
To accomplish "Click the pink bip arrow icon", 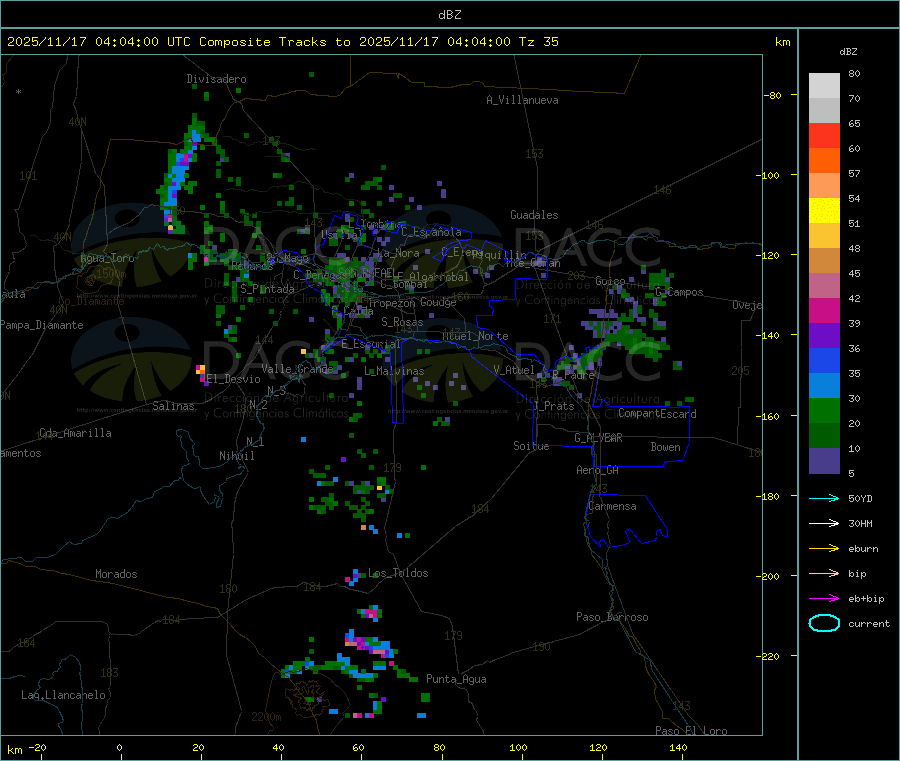I will [x=824, y=573].
